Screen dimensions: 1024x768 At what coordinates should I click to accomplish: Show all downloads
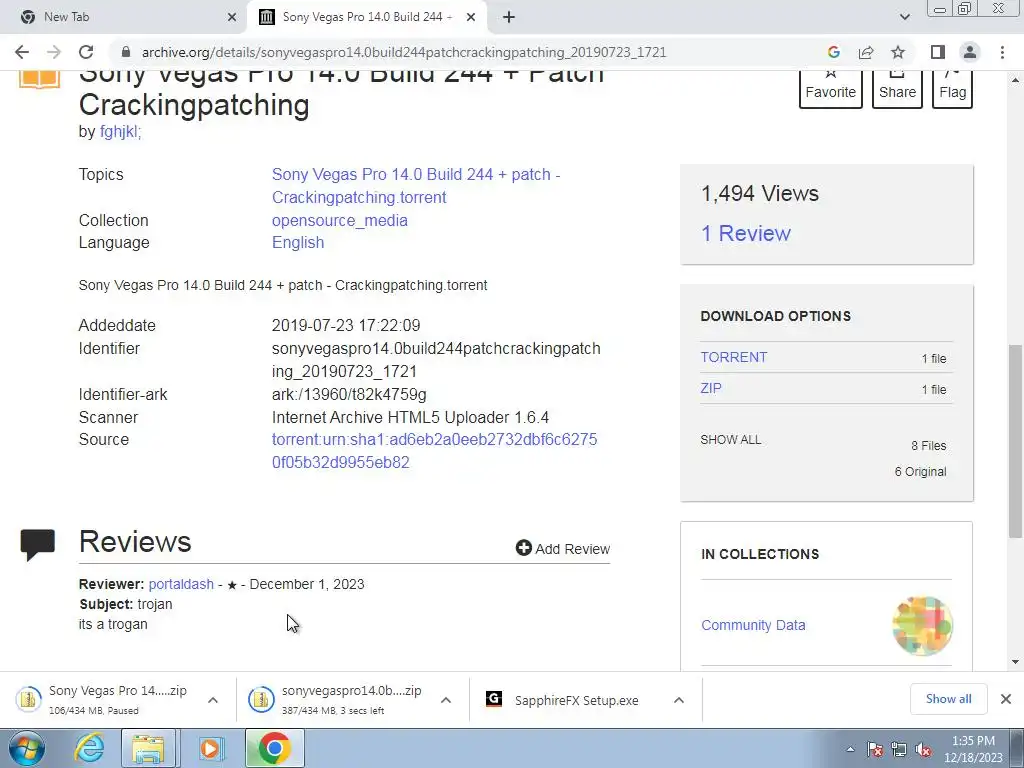coord(948,699)
